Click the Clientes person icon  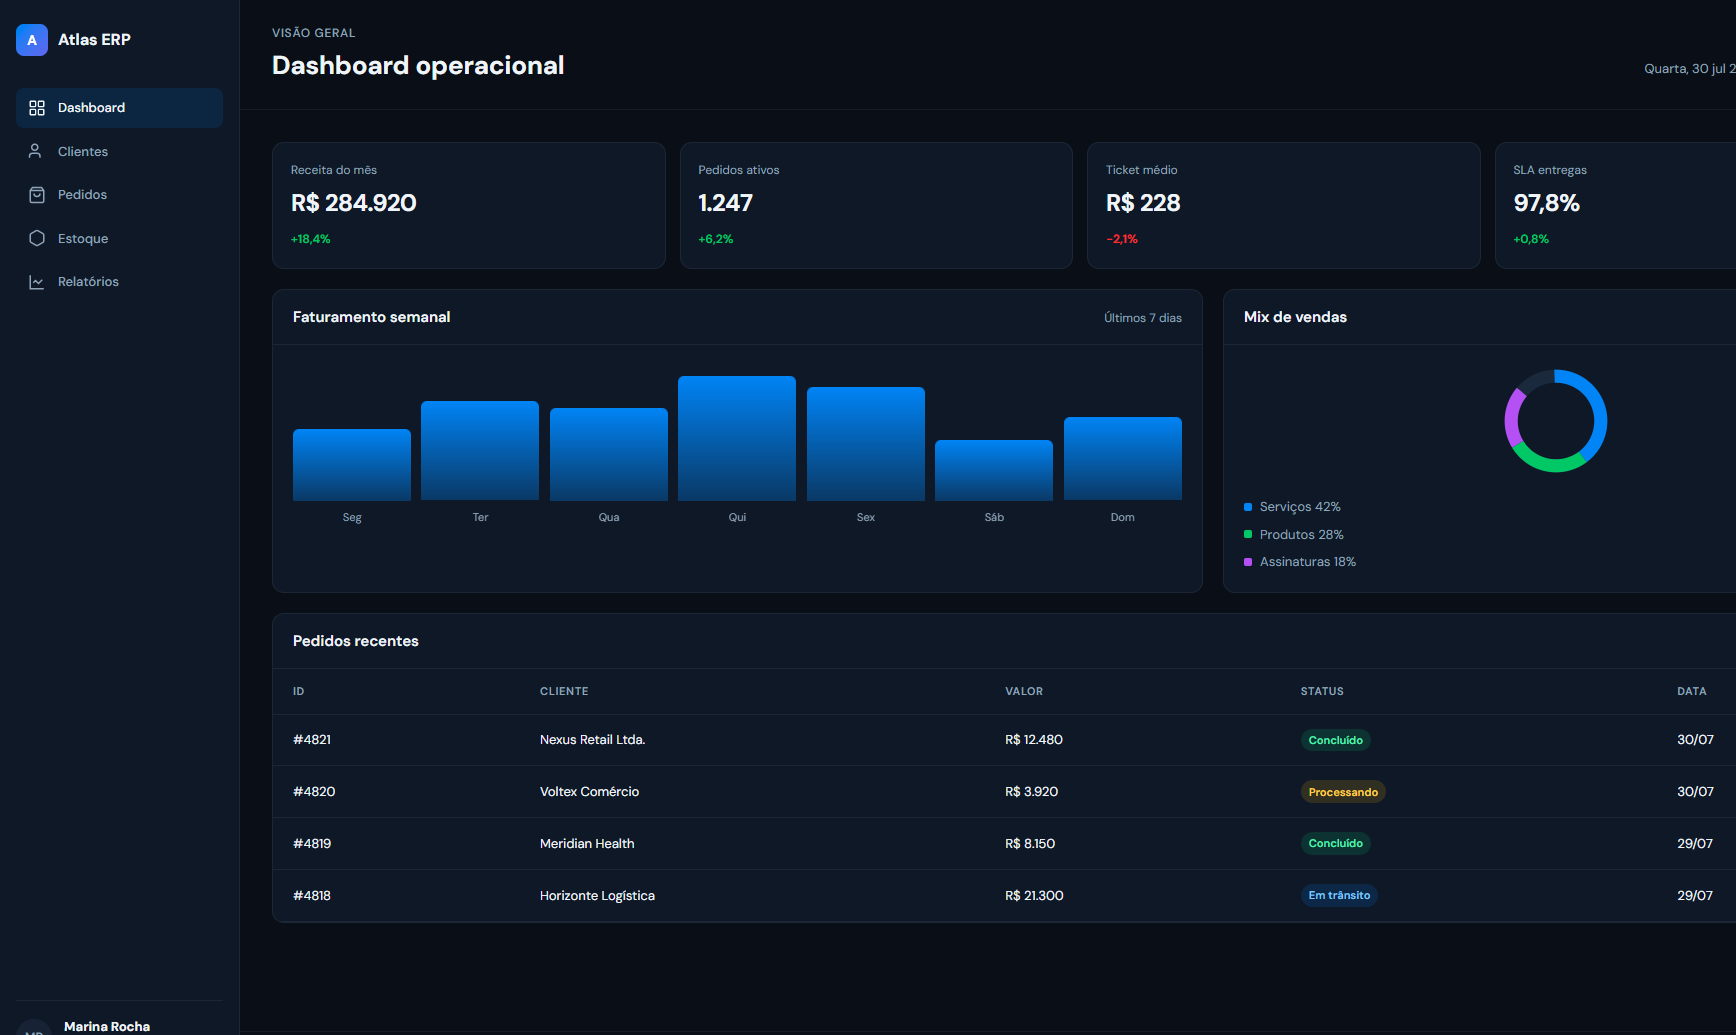click(36, 151)
